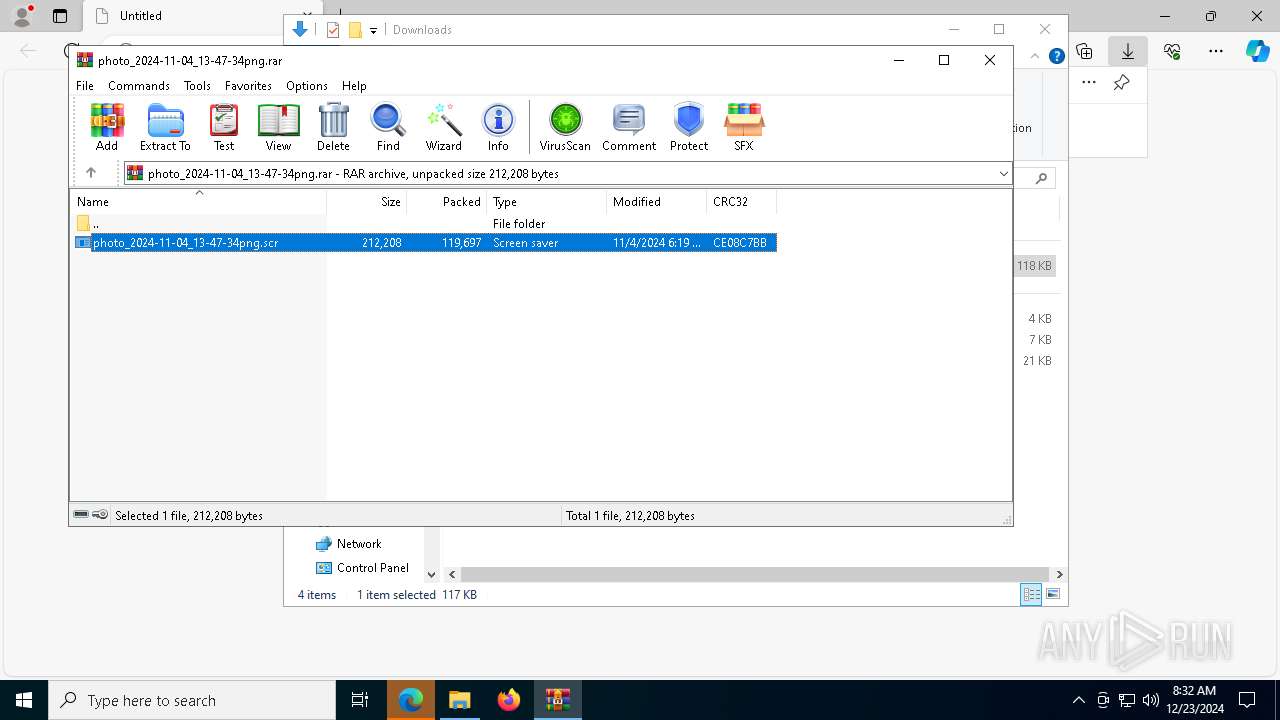Open the Find magnifier tool
Screen dimensions: 1280x720
tap(388, 127)
